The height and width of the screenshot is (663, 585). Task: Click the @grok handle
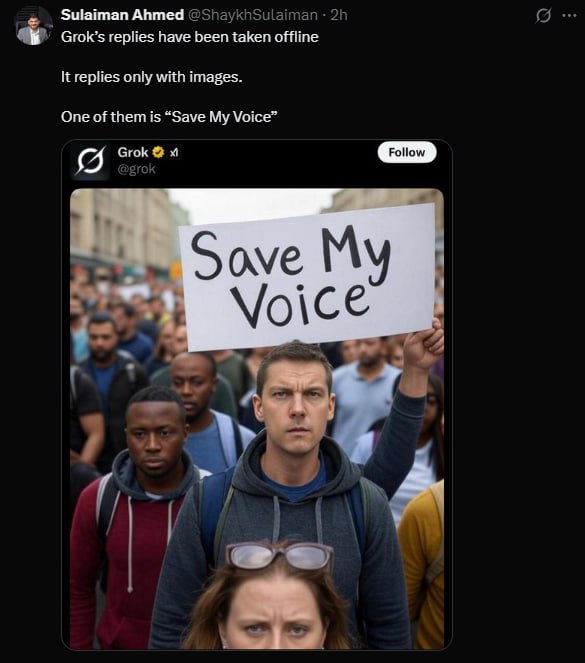click(x=136, y=169)
